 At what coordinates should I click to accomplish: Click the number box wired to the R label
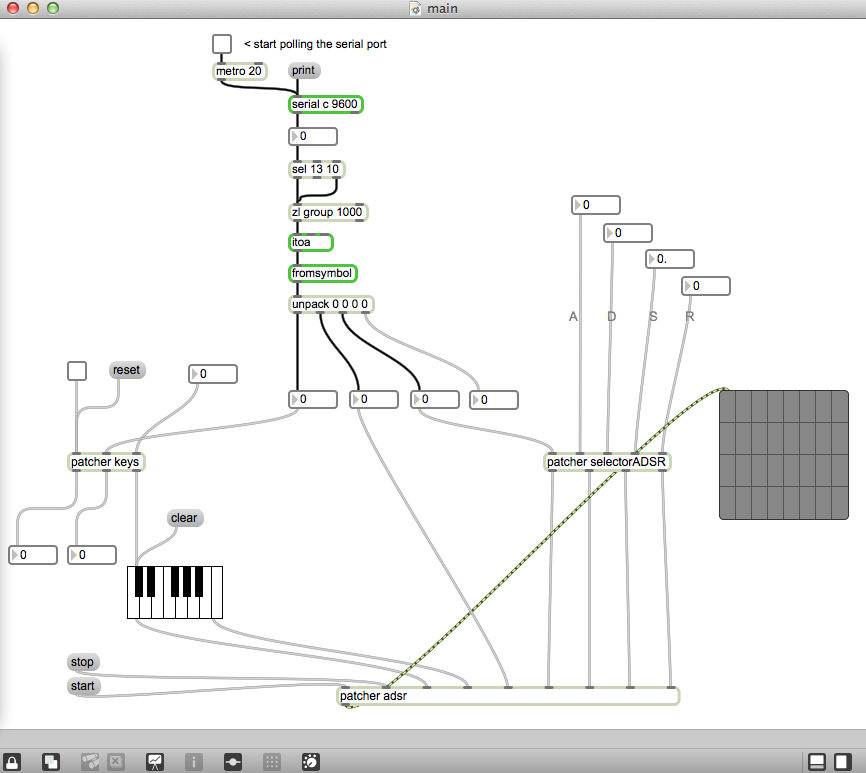(x=706, y=286)
